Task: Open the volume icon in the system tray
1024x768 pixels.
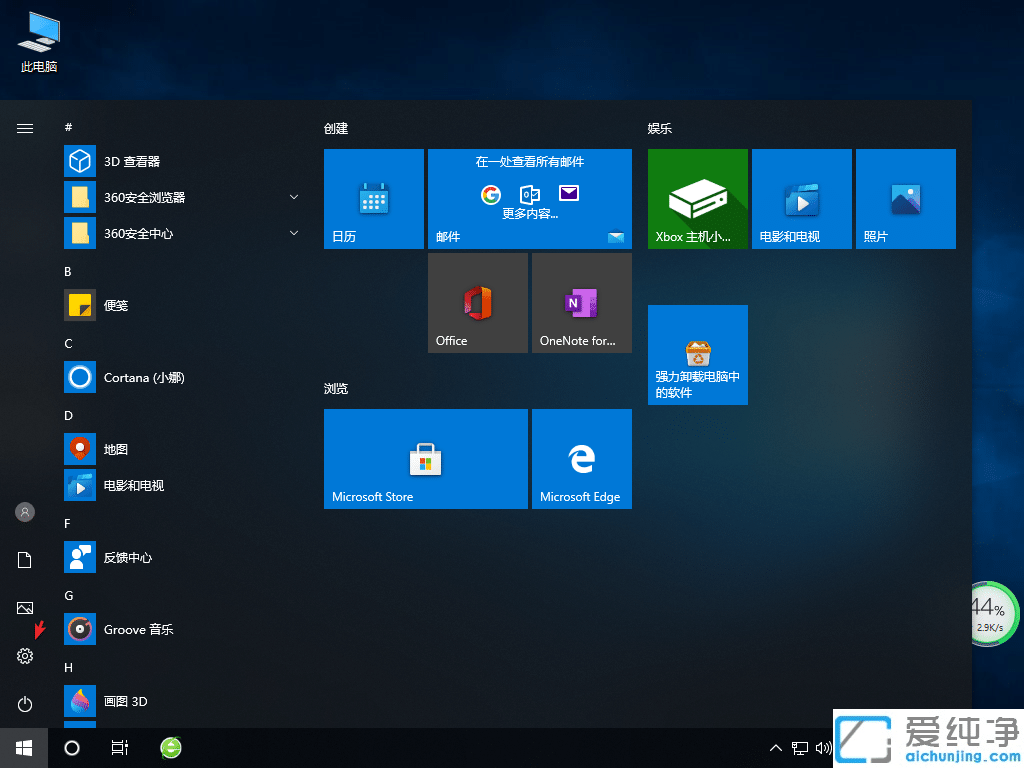Action: pyautogui.click(x=823, y=748)
